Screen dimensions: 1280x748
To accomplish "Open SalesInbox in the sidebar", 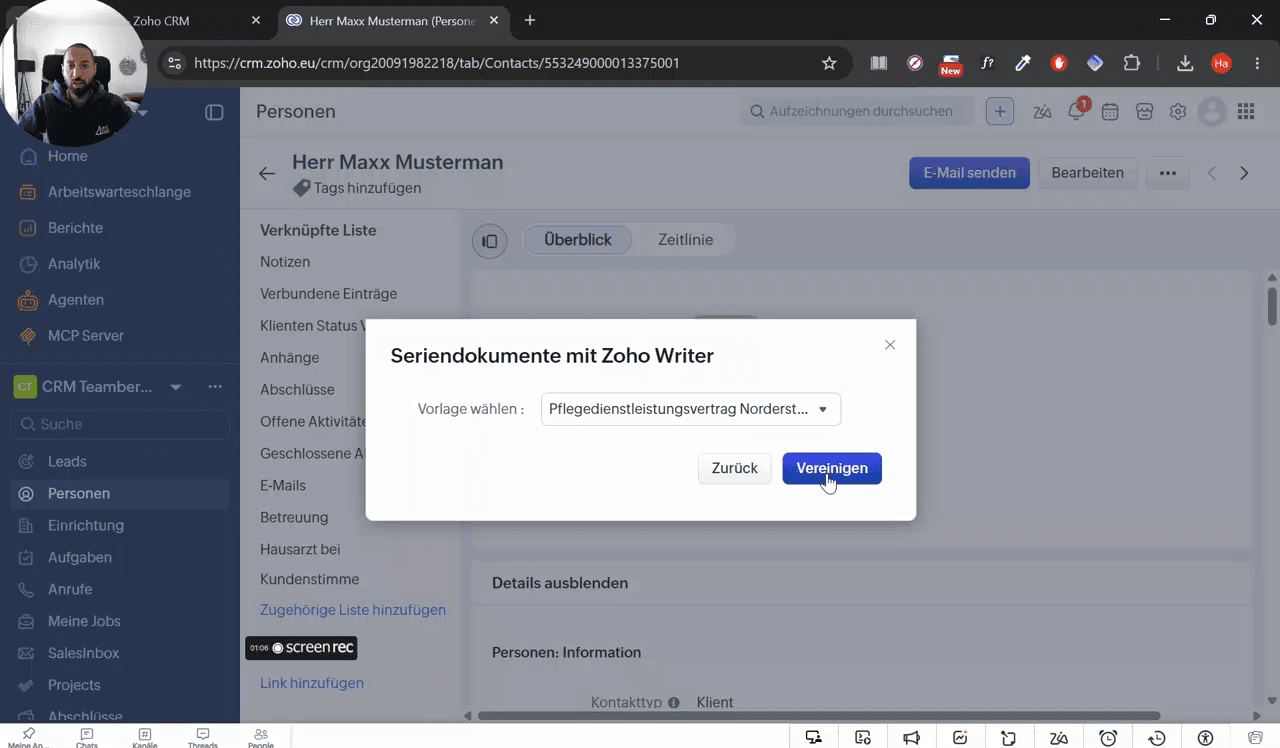I will point(120,653).
